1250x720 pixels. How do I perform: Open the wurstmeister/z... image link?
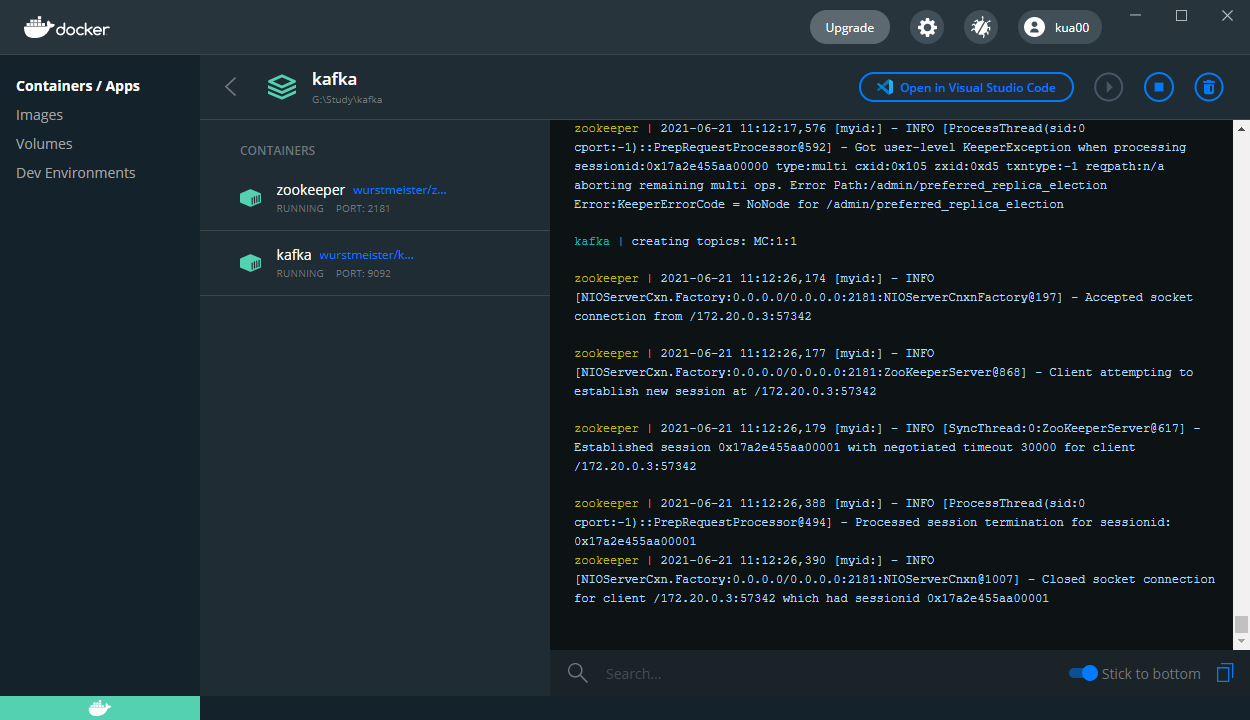(x=399, y=190)
